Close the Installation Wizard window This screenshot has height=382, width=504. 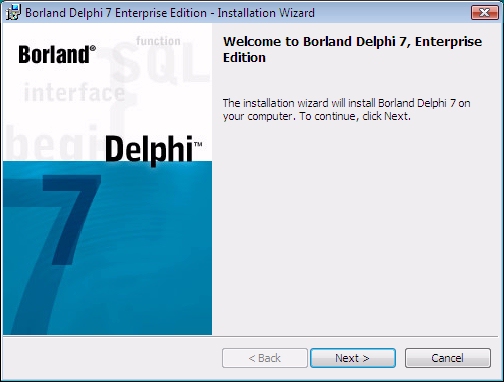pyautogui.click(x=485, y=13)
